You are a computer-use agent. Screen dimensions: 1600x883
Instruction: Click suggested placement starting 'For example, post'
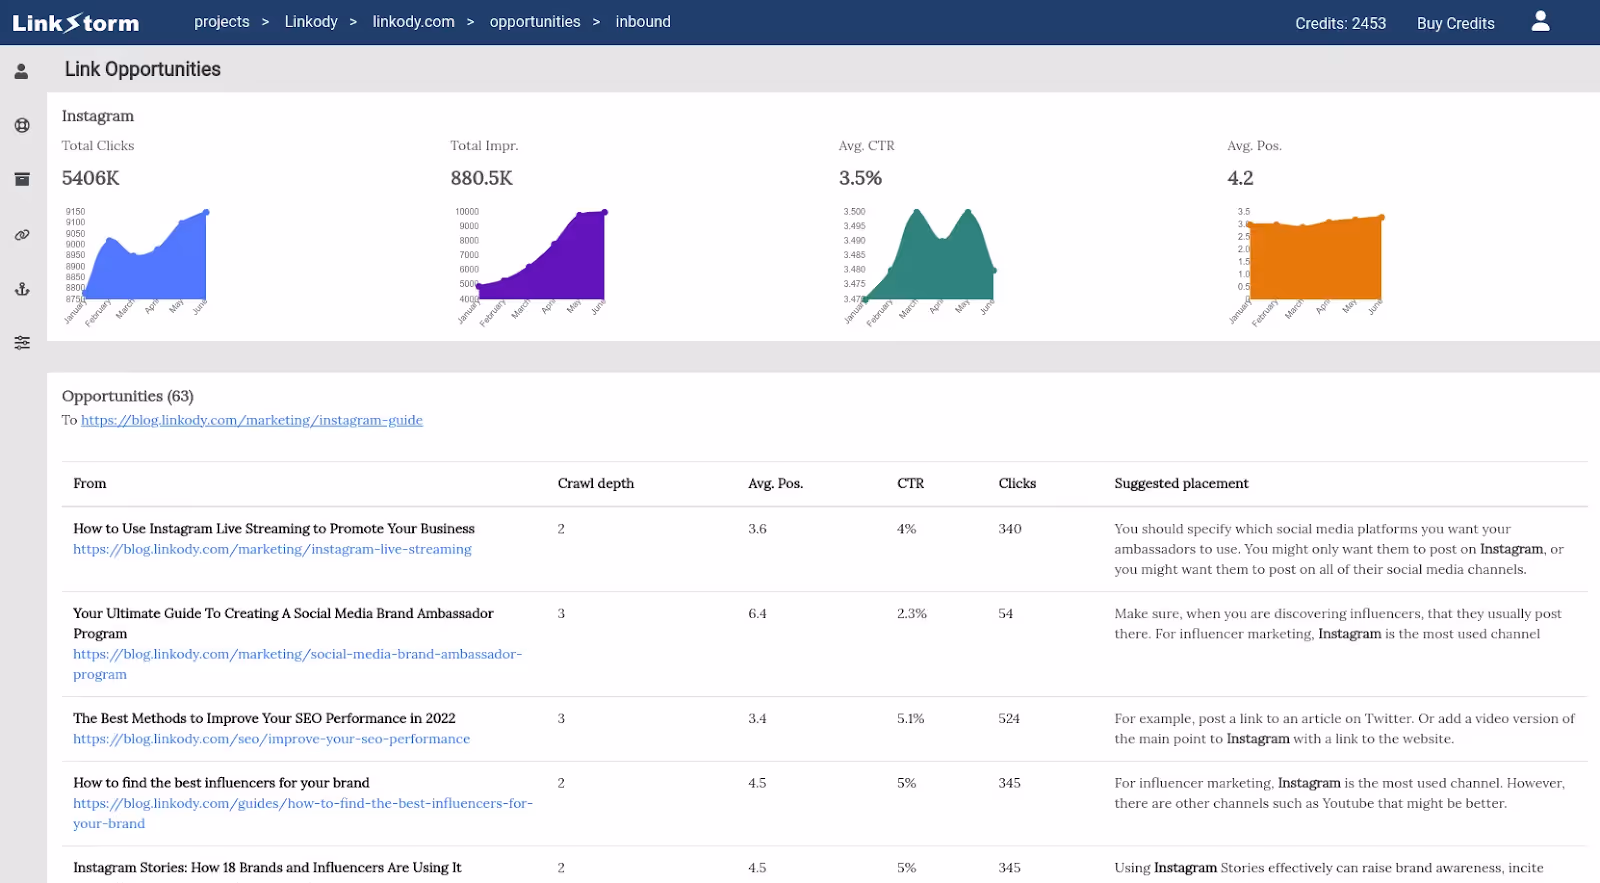point(1344,728)
